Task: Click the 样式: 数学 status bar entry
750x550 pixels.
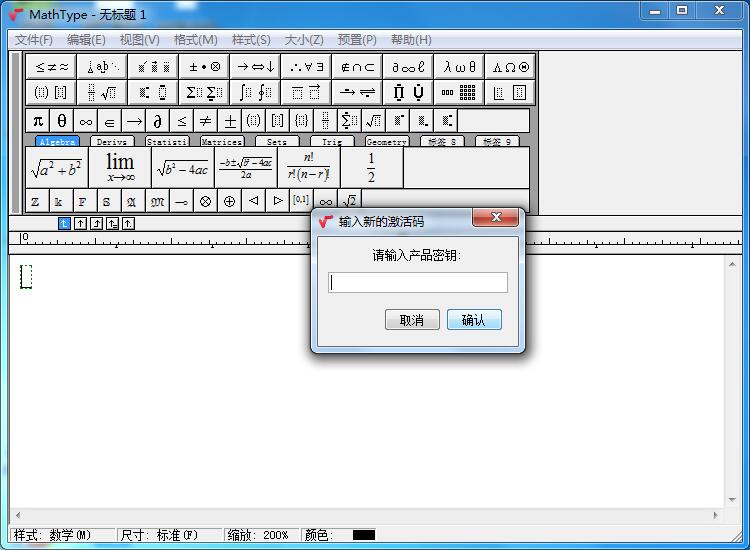Action: click(x=62, y=535)
